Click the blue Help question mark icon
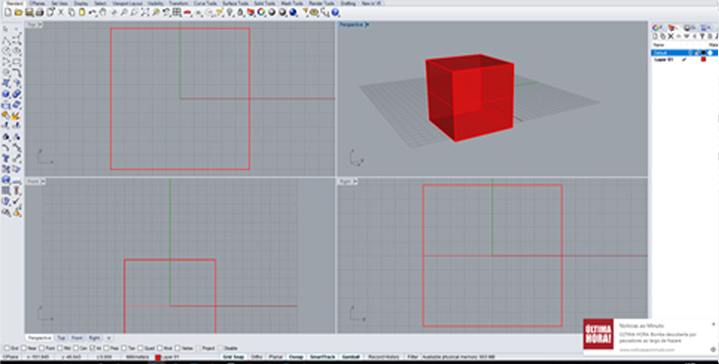Image resolution: width=719 pixels, height=364 pixels. pos(335,12)
